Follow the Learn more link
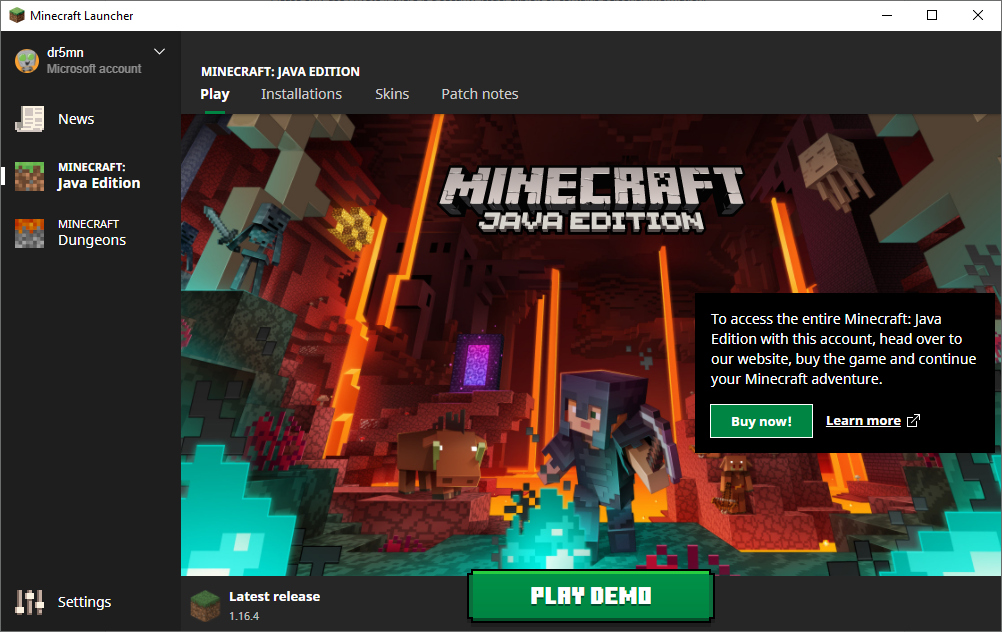The image size is (1002, 632). point(863,420)
